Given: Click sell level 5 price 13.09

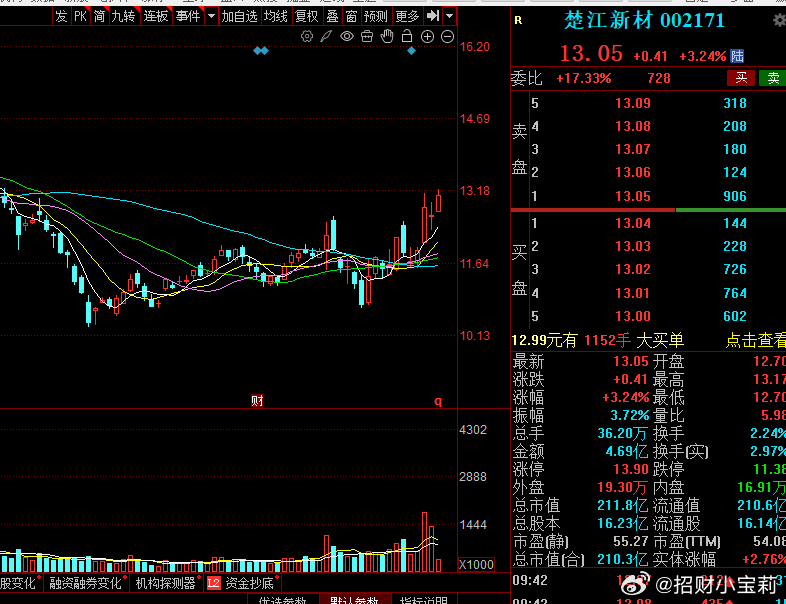Looking at the screenshot, I should pos(633,103).
